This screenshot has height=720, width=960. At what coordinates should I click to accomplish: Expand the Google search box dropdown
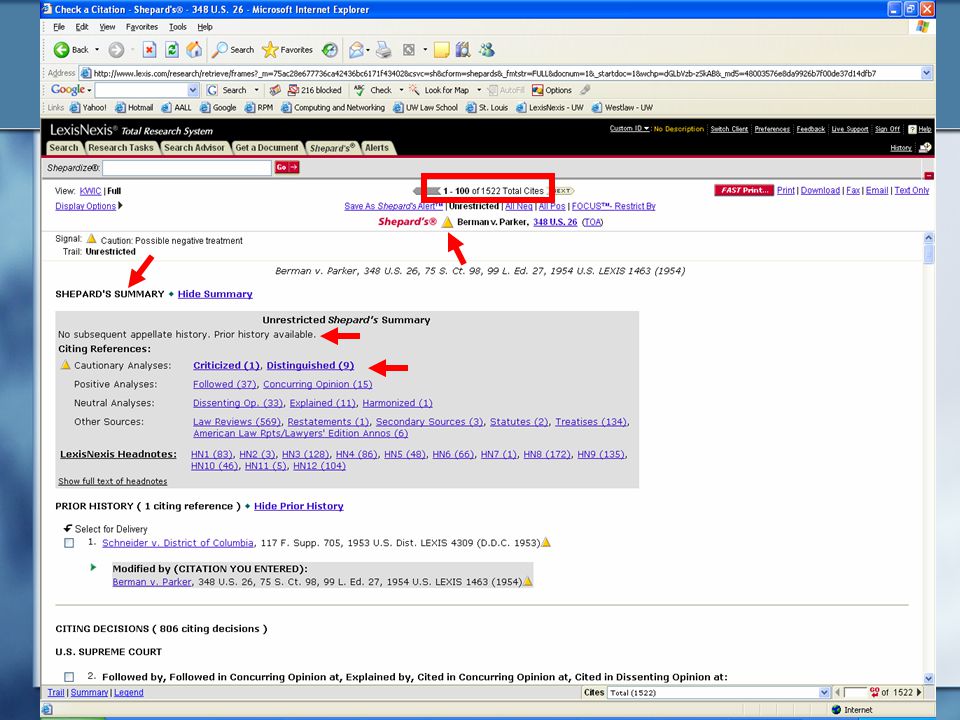193,90
